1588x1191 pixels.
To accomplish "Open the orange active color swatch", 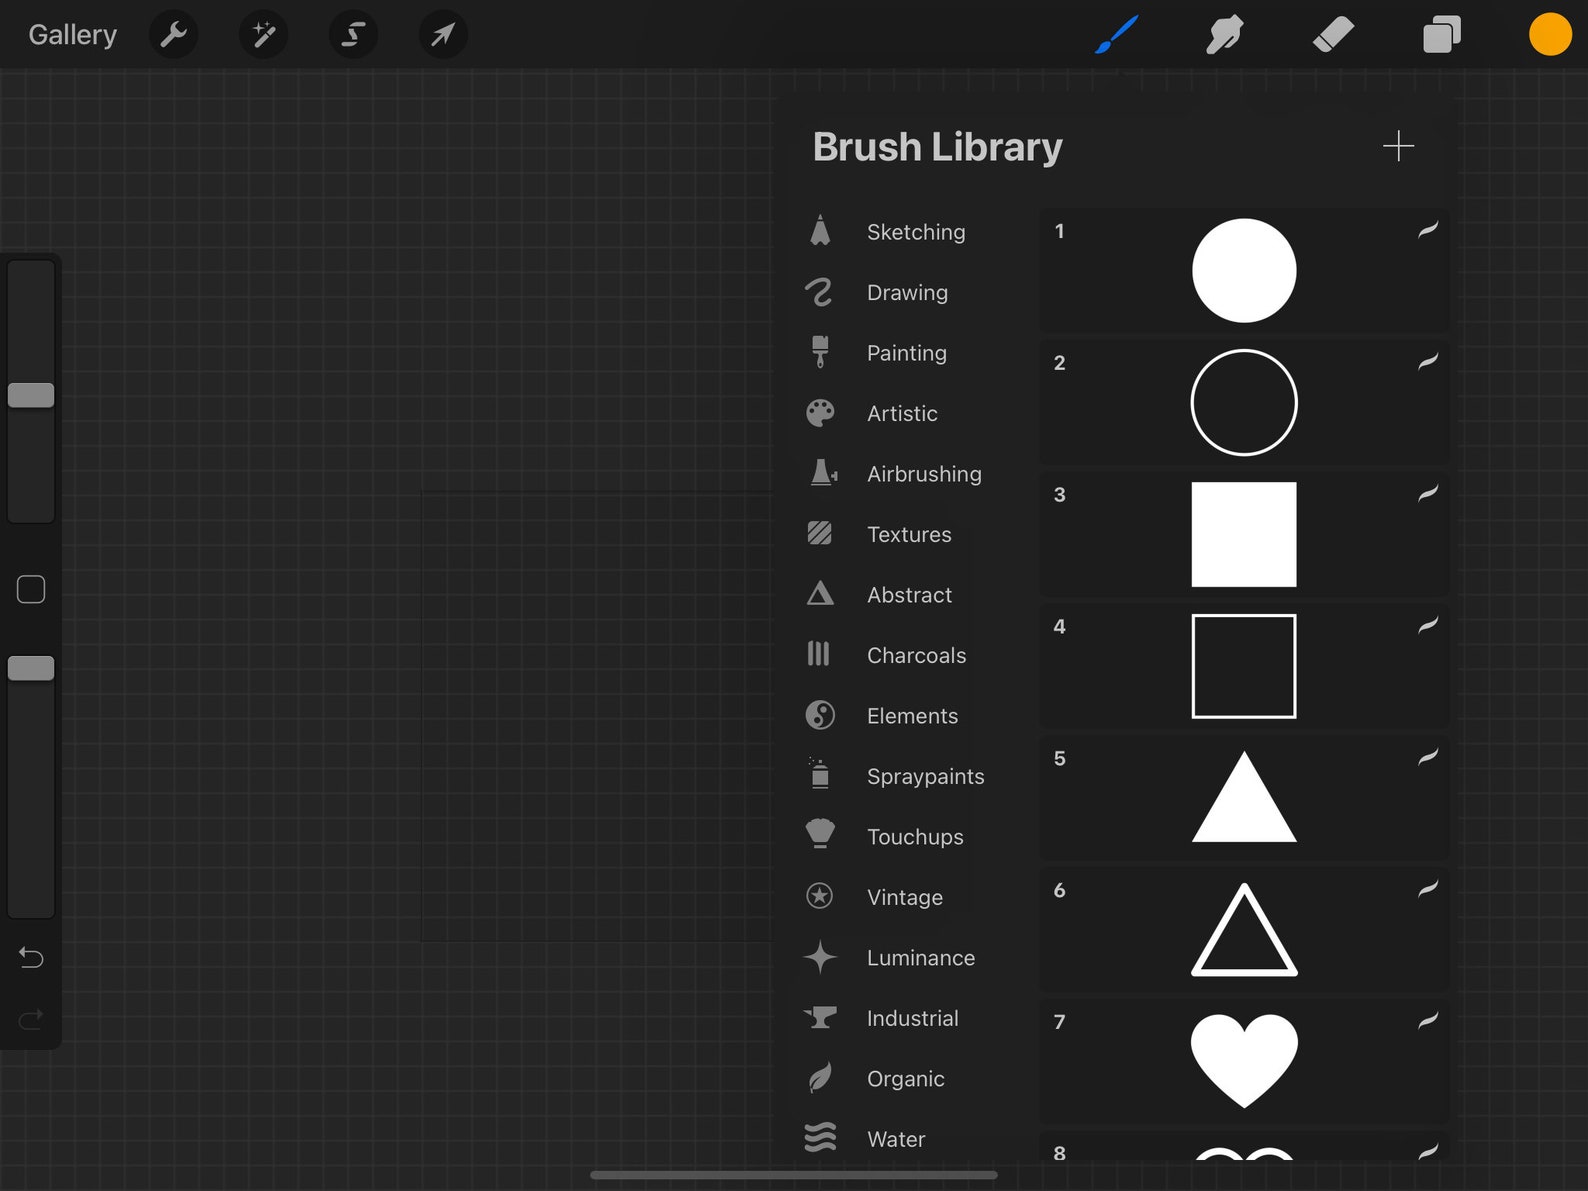I will [1550, 35].
